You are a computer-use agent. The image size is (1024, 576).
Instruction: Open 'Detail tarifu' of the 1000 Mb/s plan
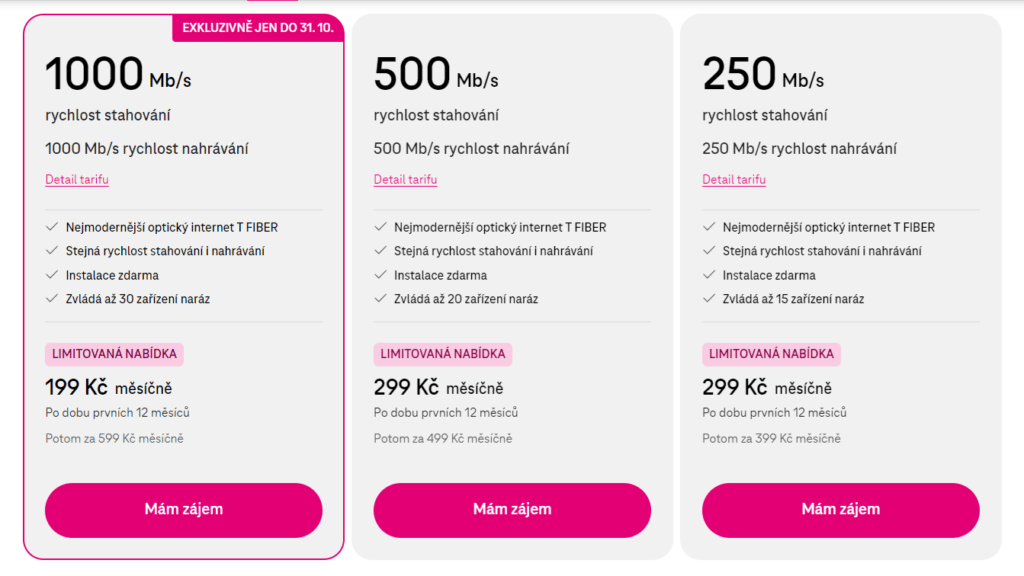pyautogui.click(x=77, y=180)
